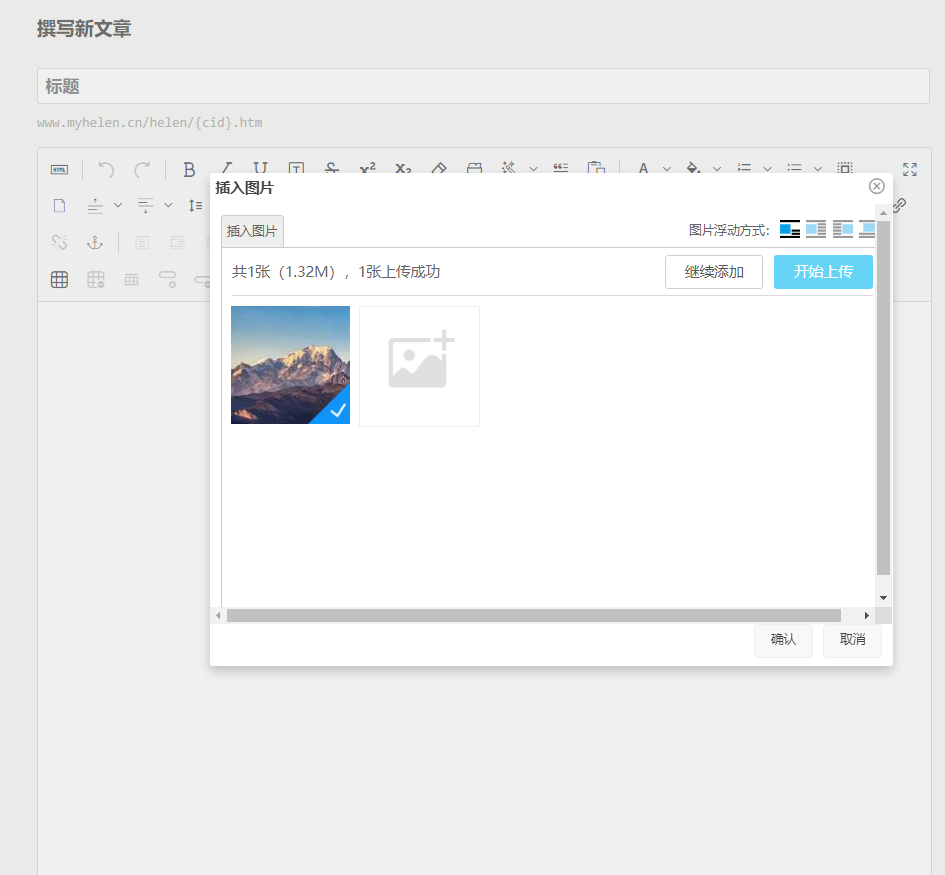This screenshot has height=875, width=945.
Task: Set image float to left-wrap mode
Action: coord(816,230)
